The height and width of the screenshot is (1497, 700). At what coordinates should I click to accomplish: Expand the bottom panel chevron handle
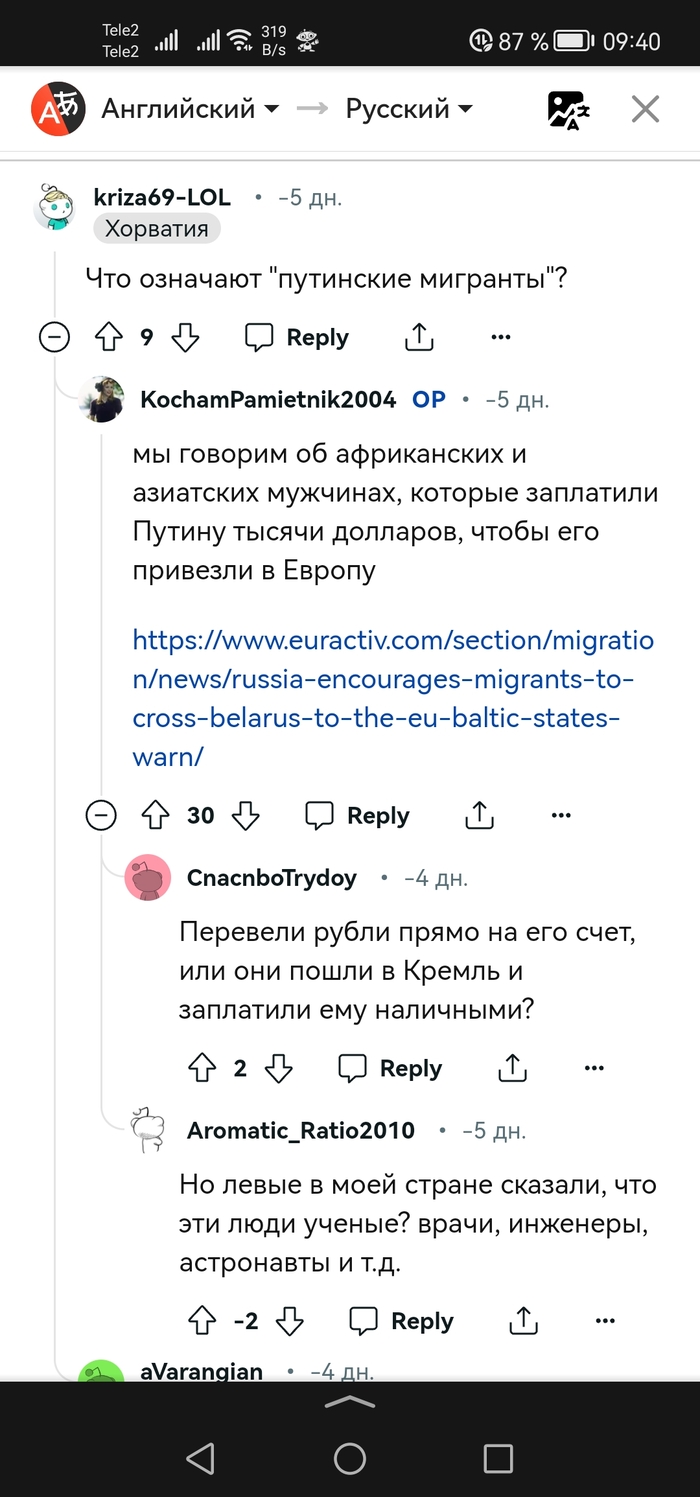350,1404
